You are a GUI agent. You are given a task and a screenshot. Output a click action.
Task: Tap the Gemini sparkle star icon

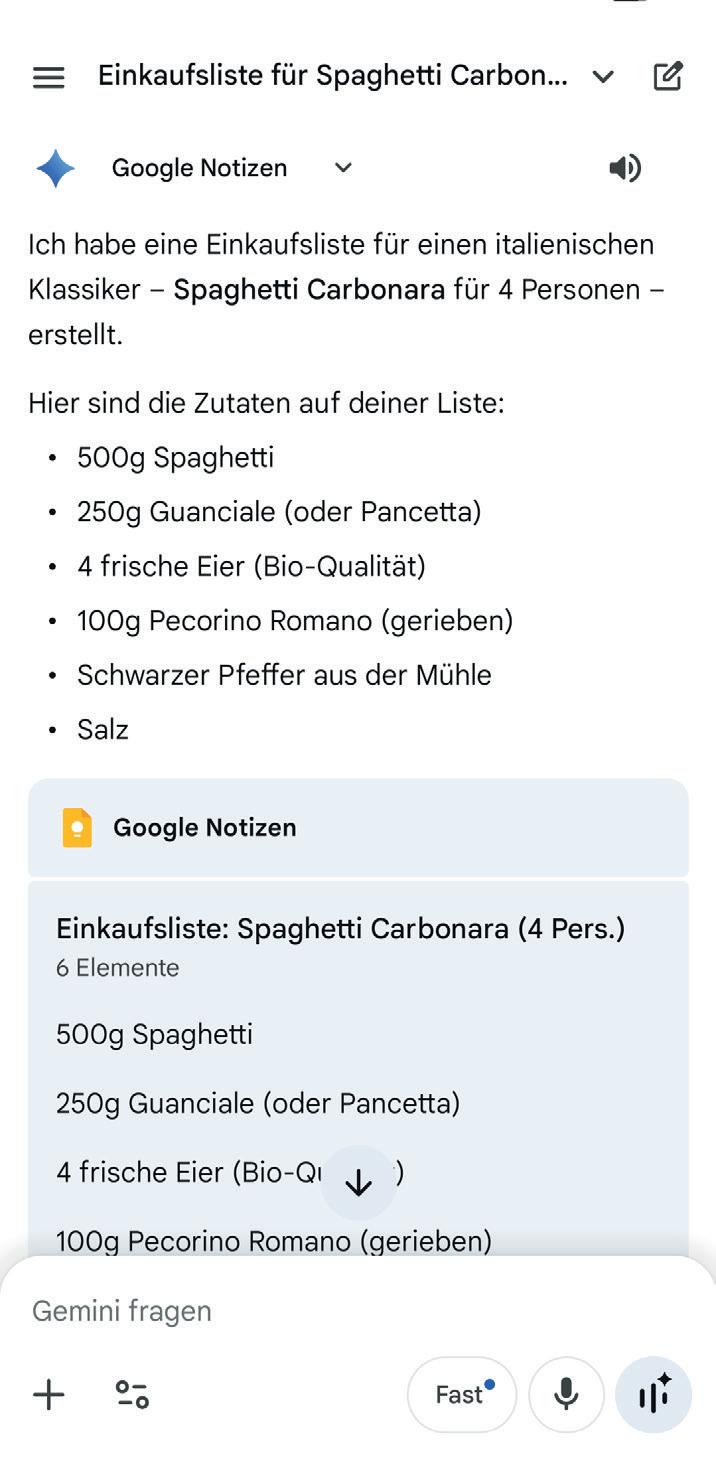(55, 168)
